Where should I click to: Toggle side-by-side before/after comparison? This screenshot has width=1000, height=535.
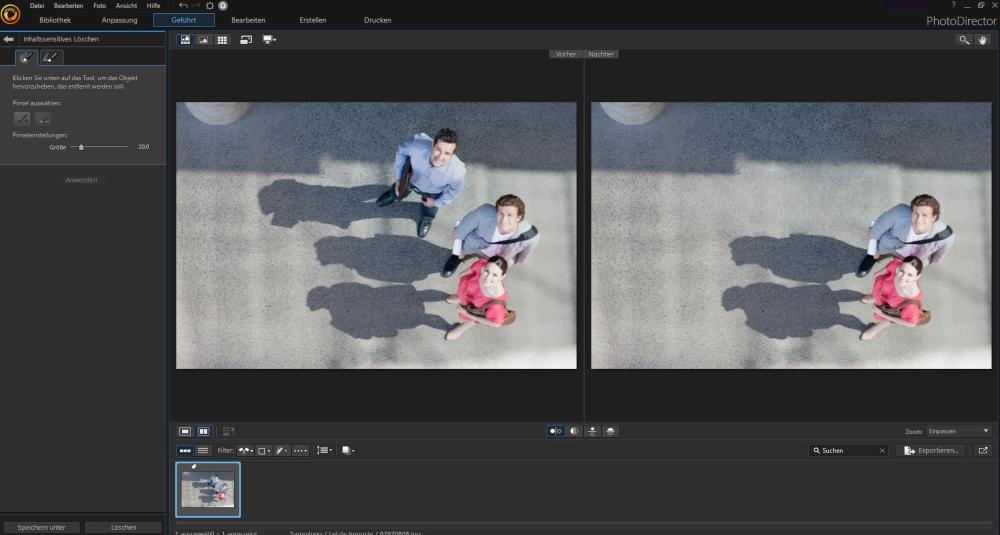pyautogui.click(x=554, y=431)
